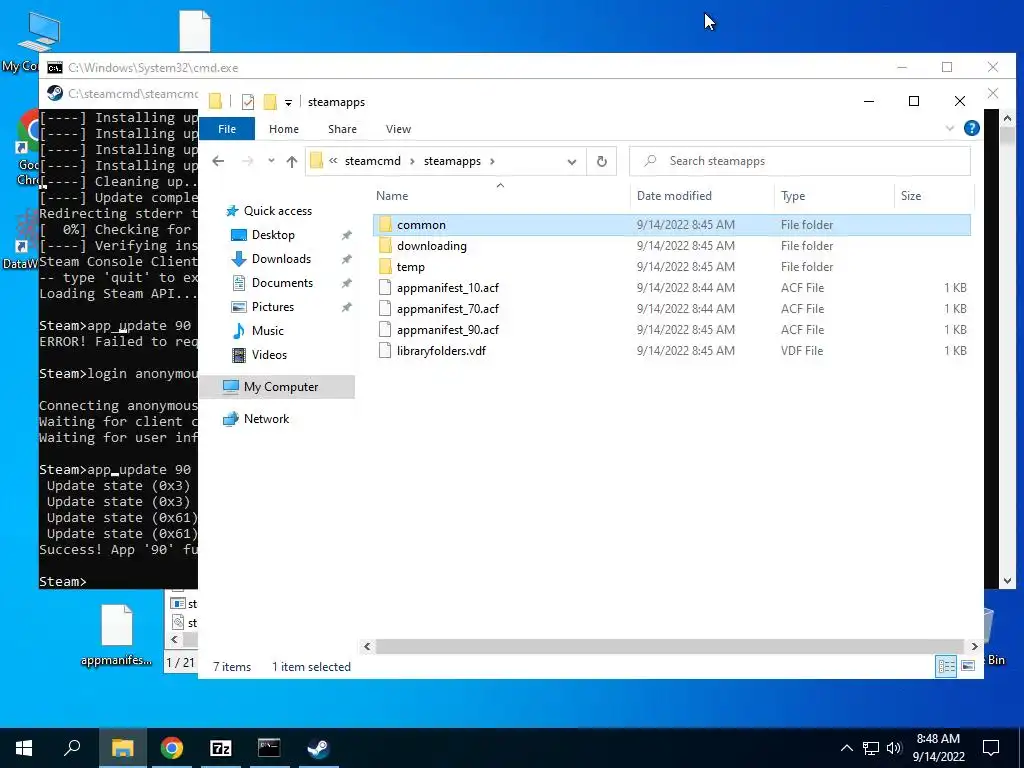Click the downloading folder icon
Viewport: 1024px width, 768px height.
(x=385, y=246)
